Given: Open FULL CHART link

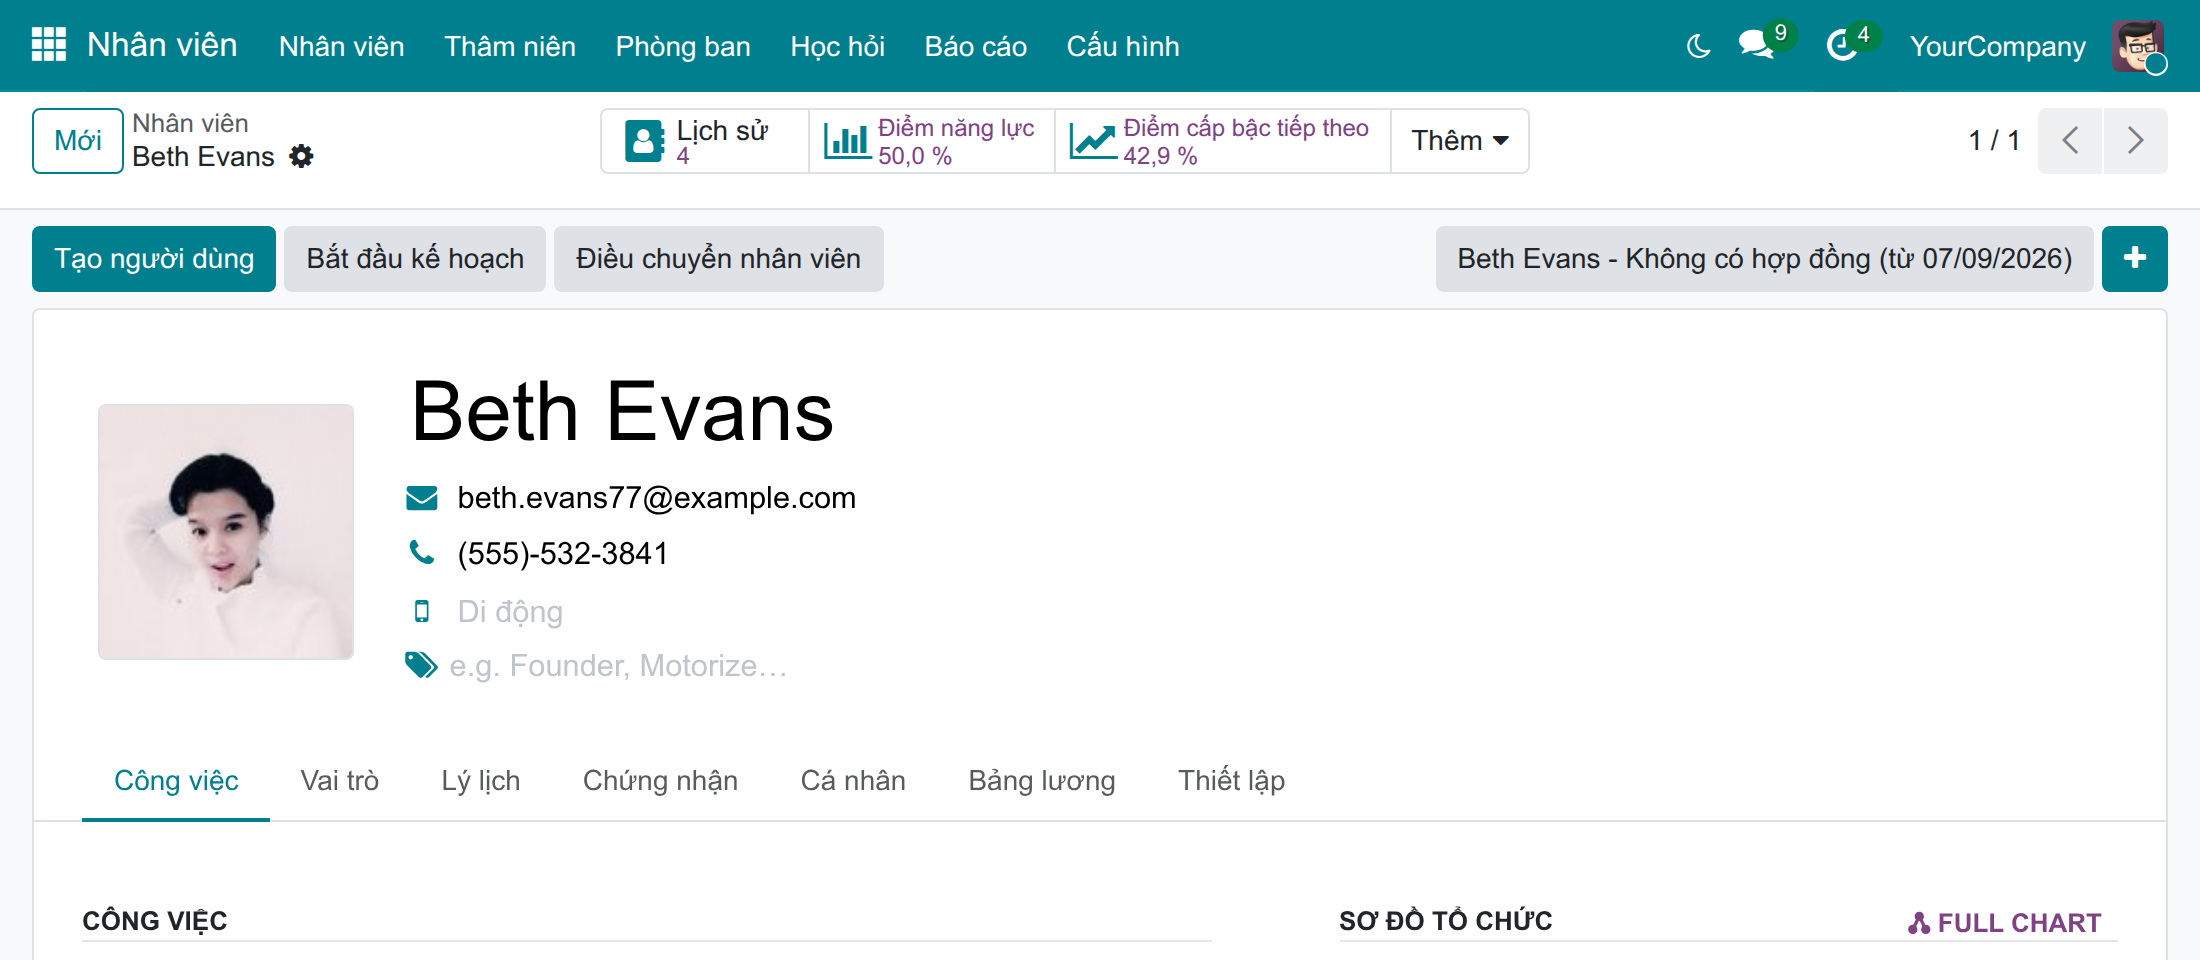Looking at the screenshot, I should 2004,923.
